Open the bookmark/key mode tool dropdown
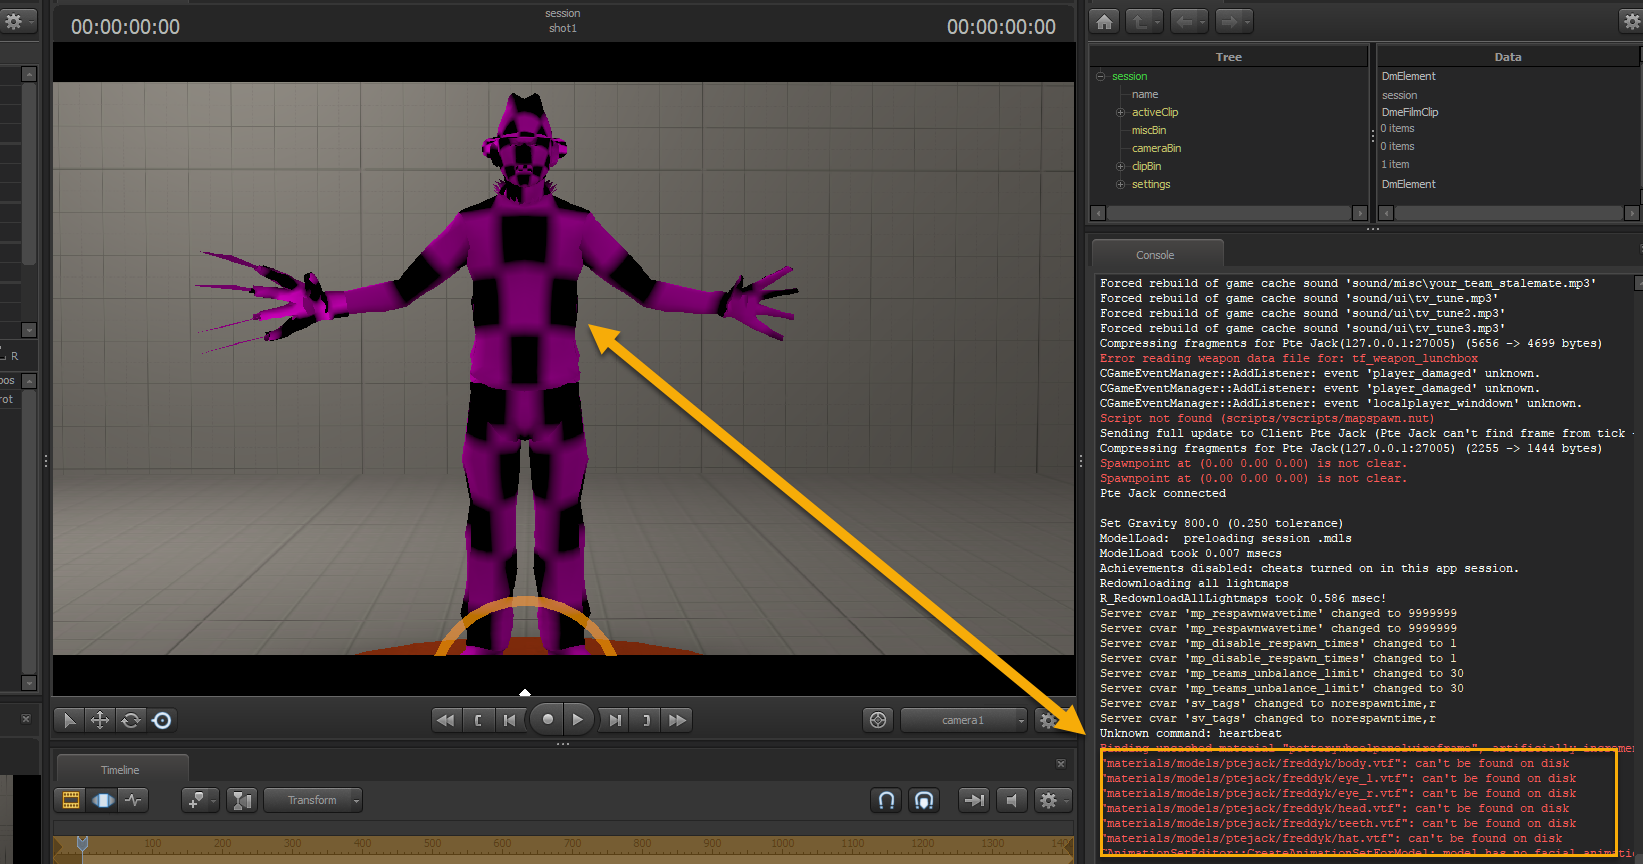 (200, 800)
